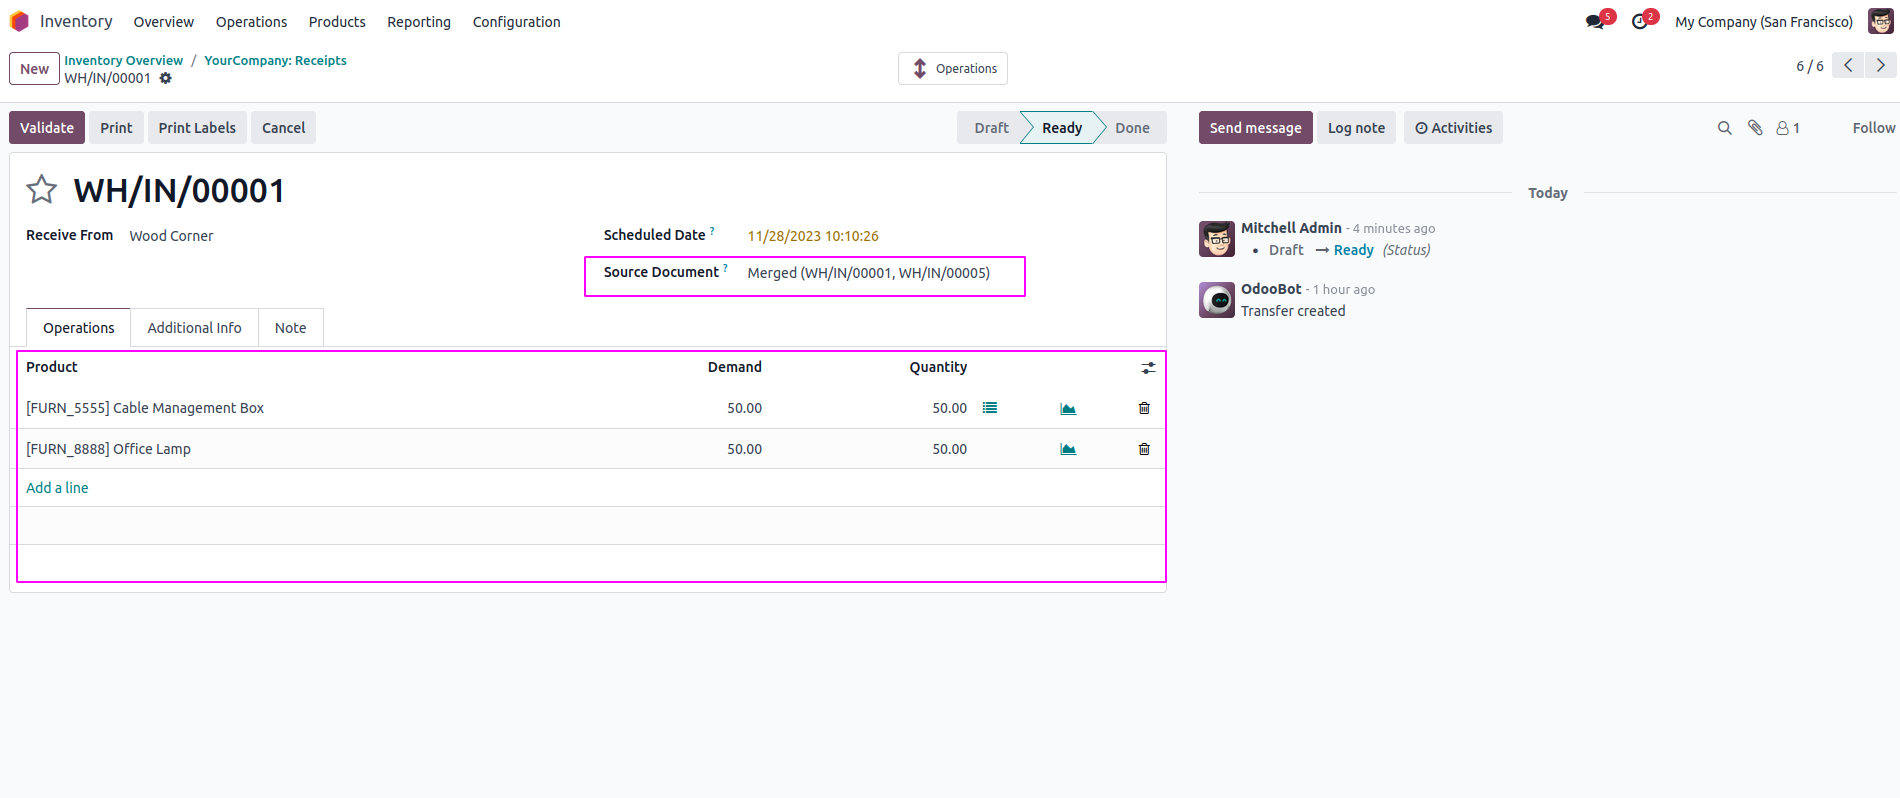
Task: Open the Reporting menu
Action: (419, 22)
